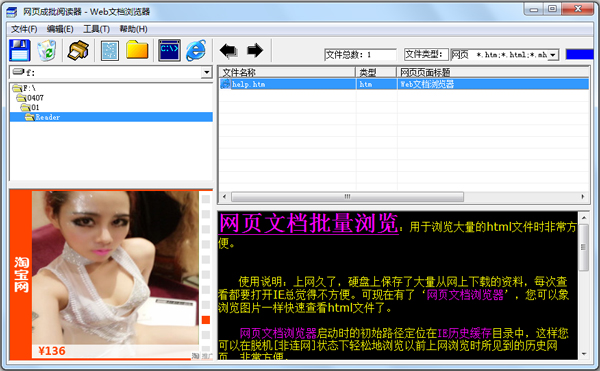Minimize the Web文档浏览器 window
Screen dimensions: 600x371
pos(534,9)
